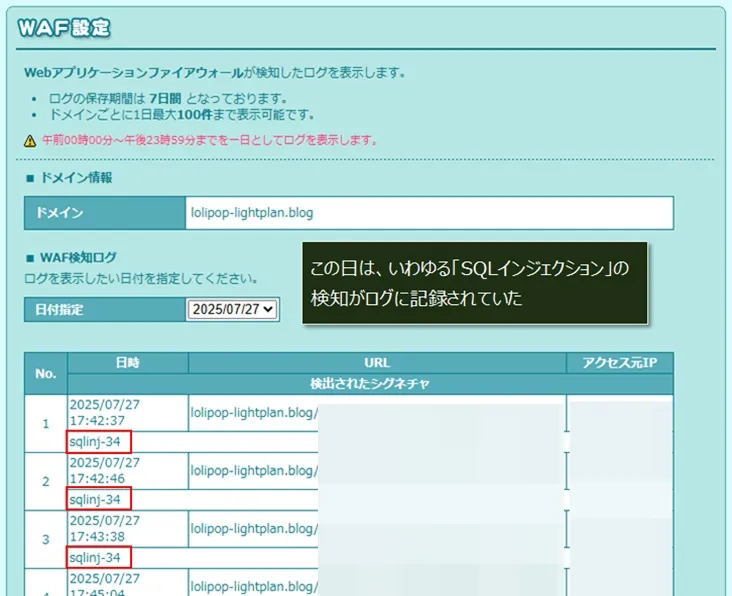Click the sqlinj-34 signature in row 2
Viewport: 732px width, 596px height.
tap(95, 499)
